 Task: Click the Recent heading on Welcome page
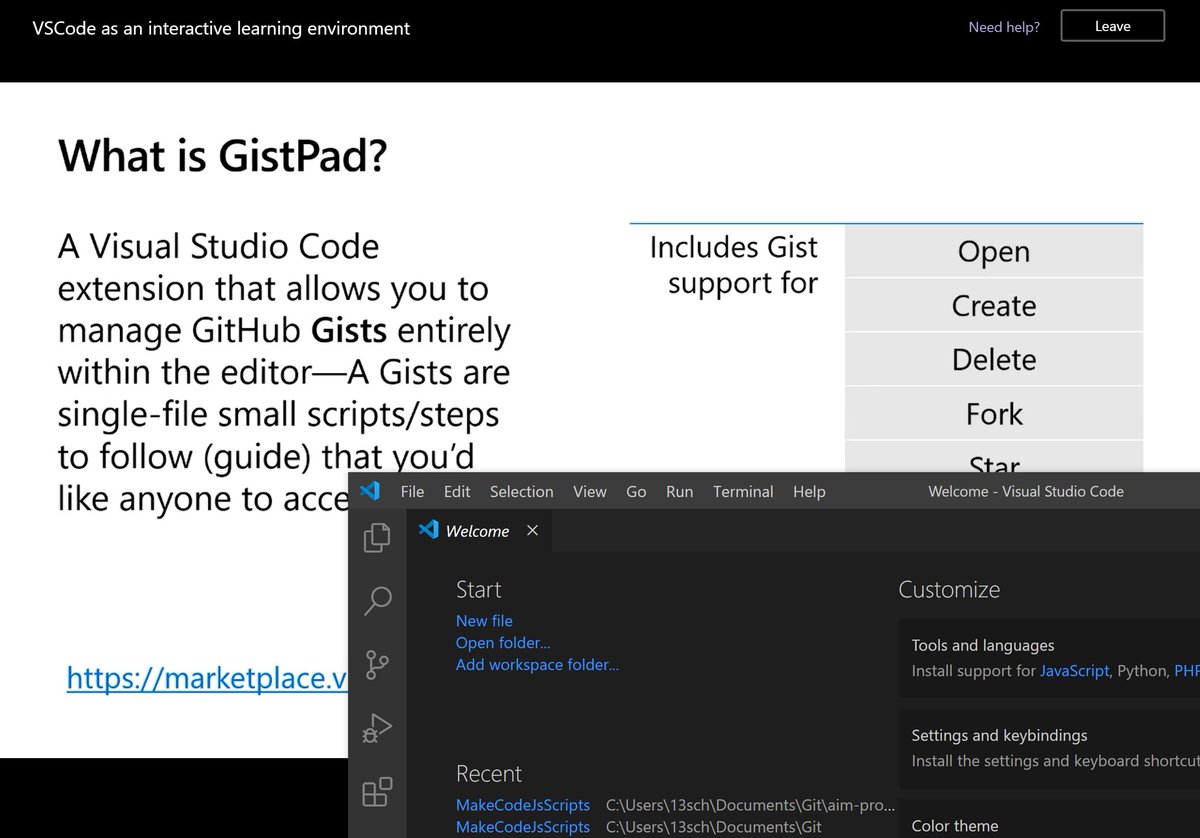489,773
